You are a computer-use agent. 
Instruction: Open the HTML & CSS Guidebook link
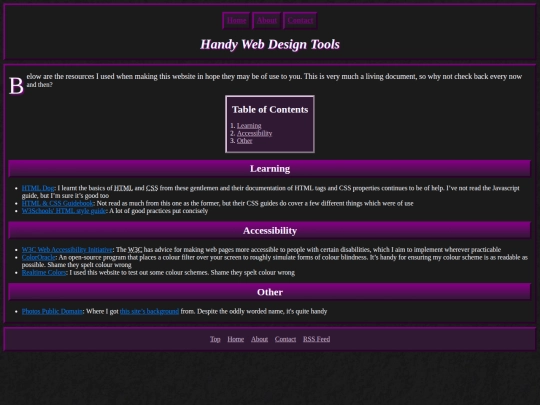pyautogui.click(x=58, y=203)
